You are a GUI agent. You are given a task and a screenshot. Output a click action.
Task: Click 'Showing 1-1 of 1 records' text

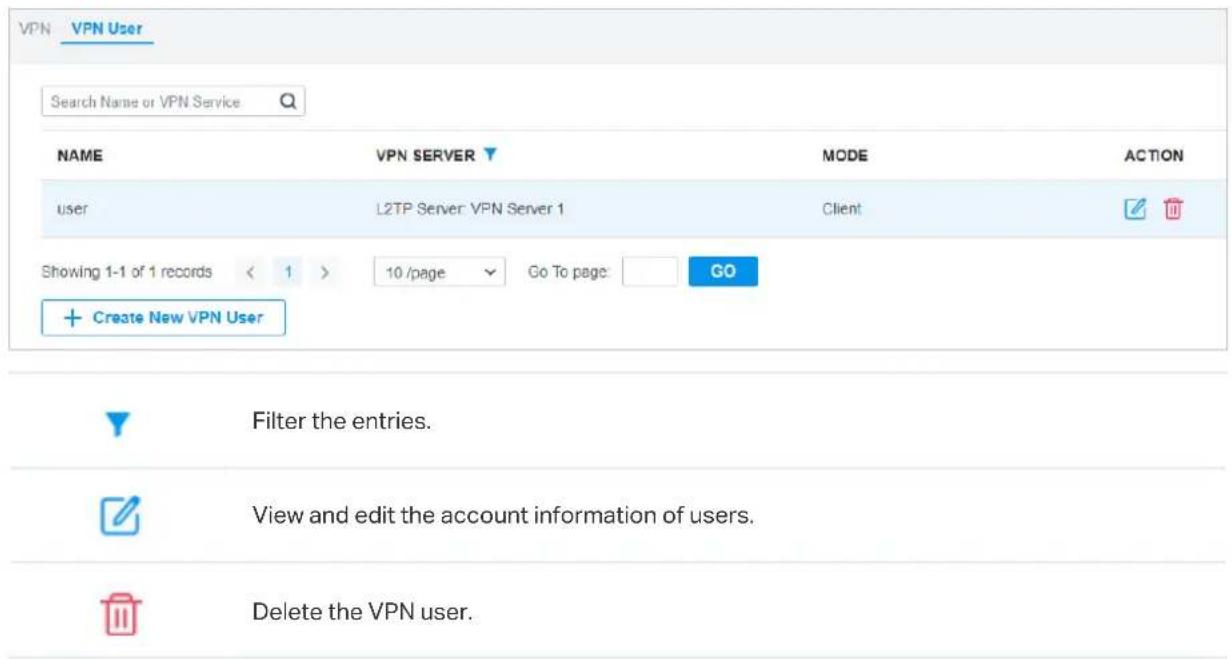[x=126, y=271]
